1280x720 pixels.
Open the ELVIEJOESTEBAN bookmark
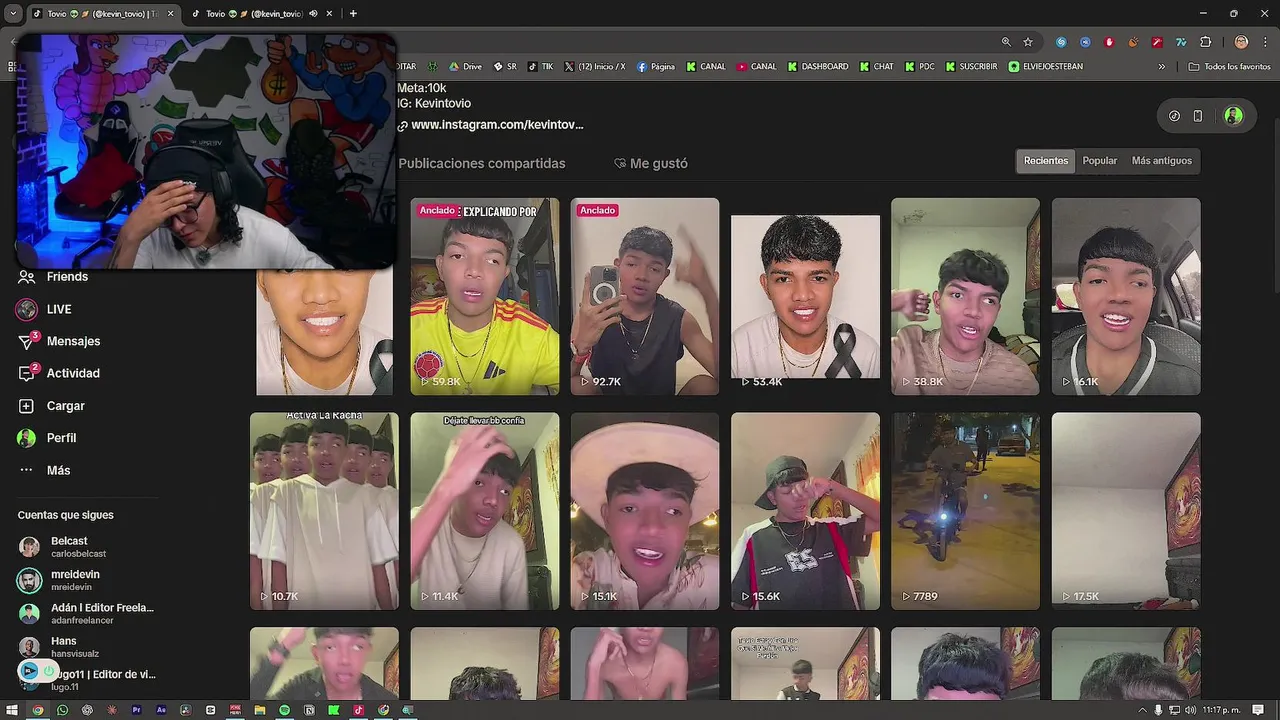1046,67
